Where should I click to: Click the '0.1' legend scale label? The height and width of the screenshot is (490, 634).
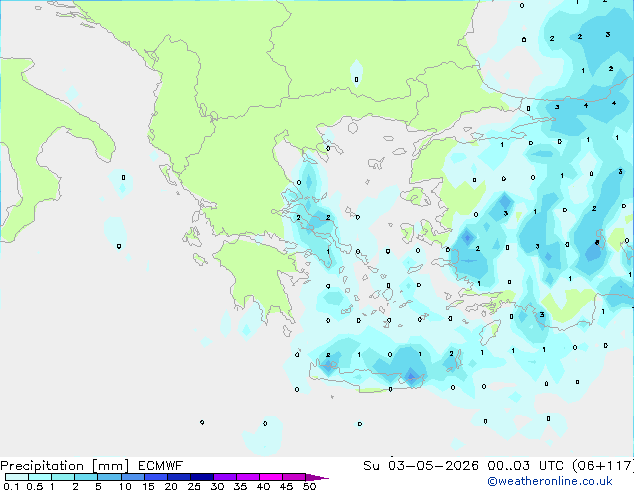11,486
